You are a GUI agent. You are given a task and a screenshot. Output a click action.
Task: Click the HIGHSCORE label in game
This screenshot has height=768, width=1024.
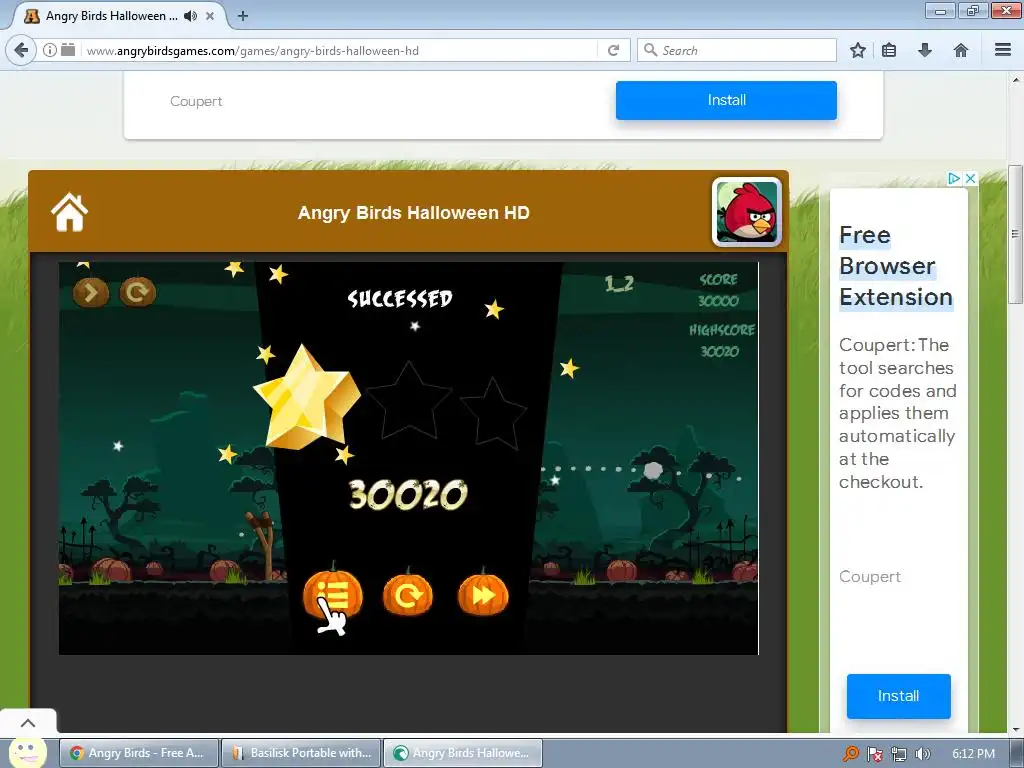coord(722,330)
